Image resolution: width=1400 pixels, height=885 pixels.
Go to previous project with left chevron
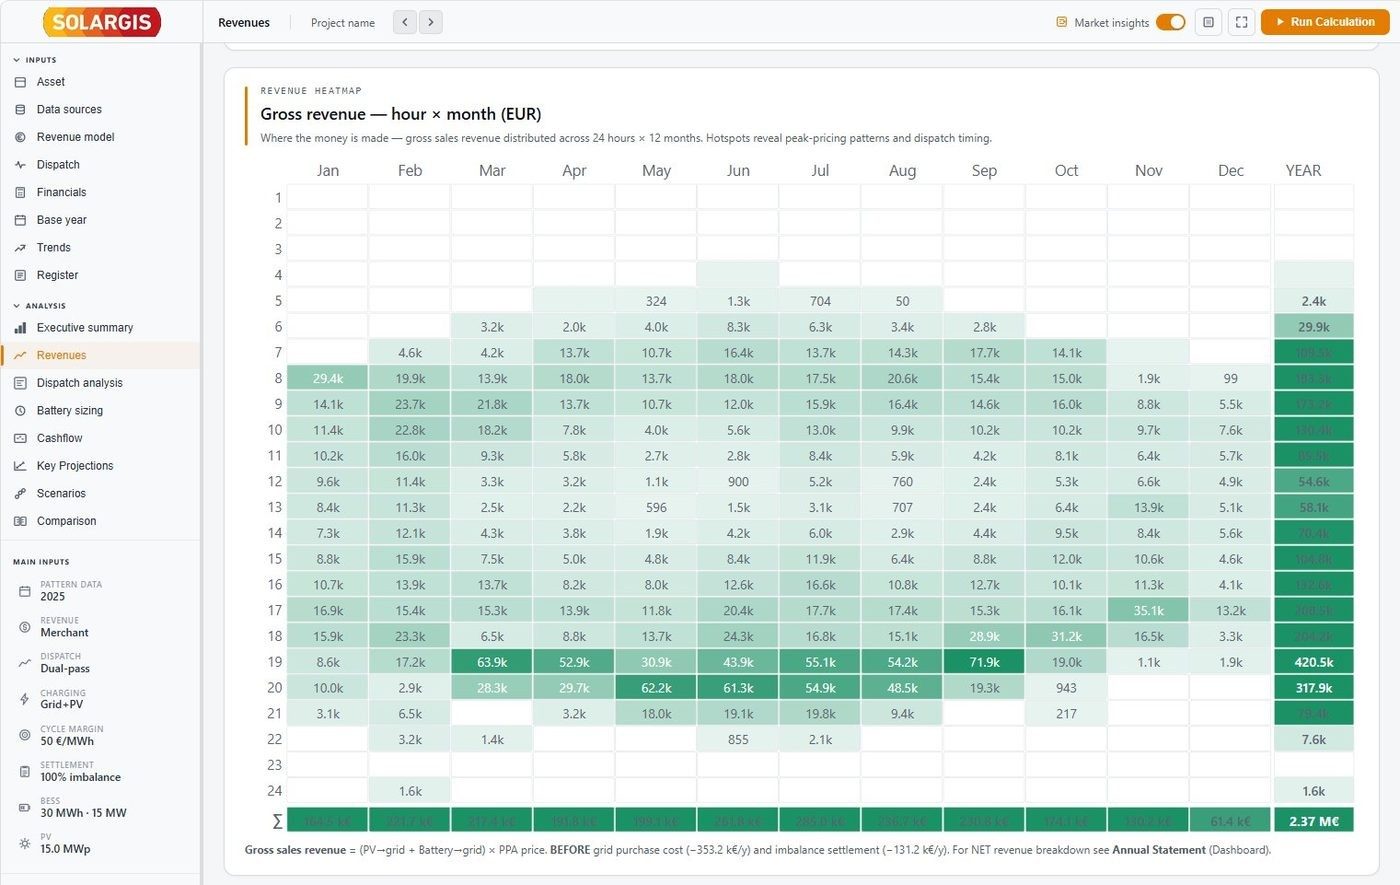coord(405,22)
